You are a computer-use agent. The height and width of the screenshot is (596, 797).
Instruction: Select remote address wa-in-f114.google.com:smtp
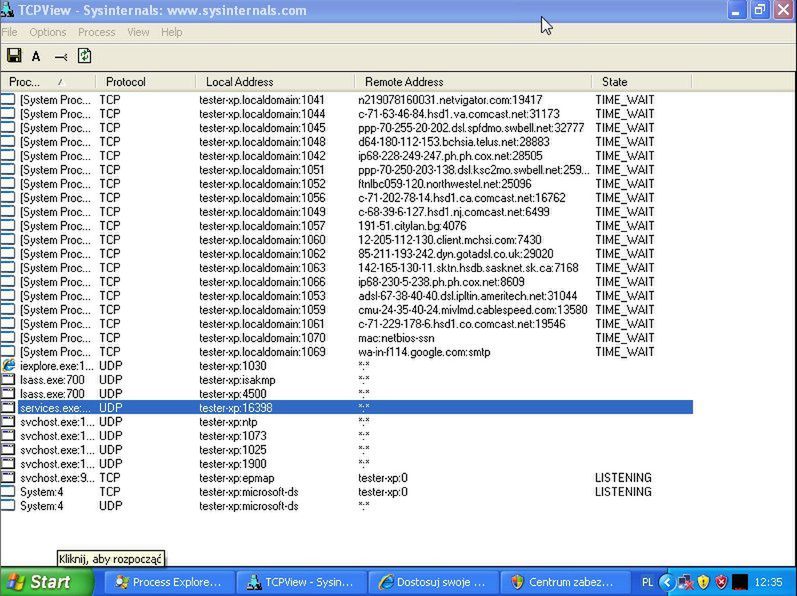[424, 352]
